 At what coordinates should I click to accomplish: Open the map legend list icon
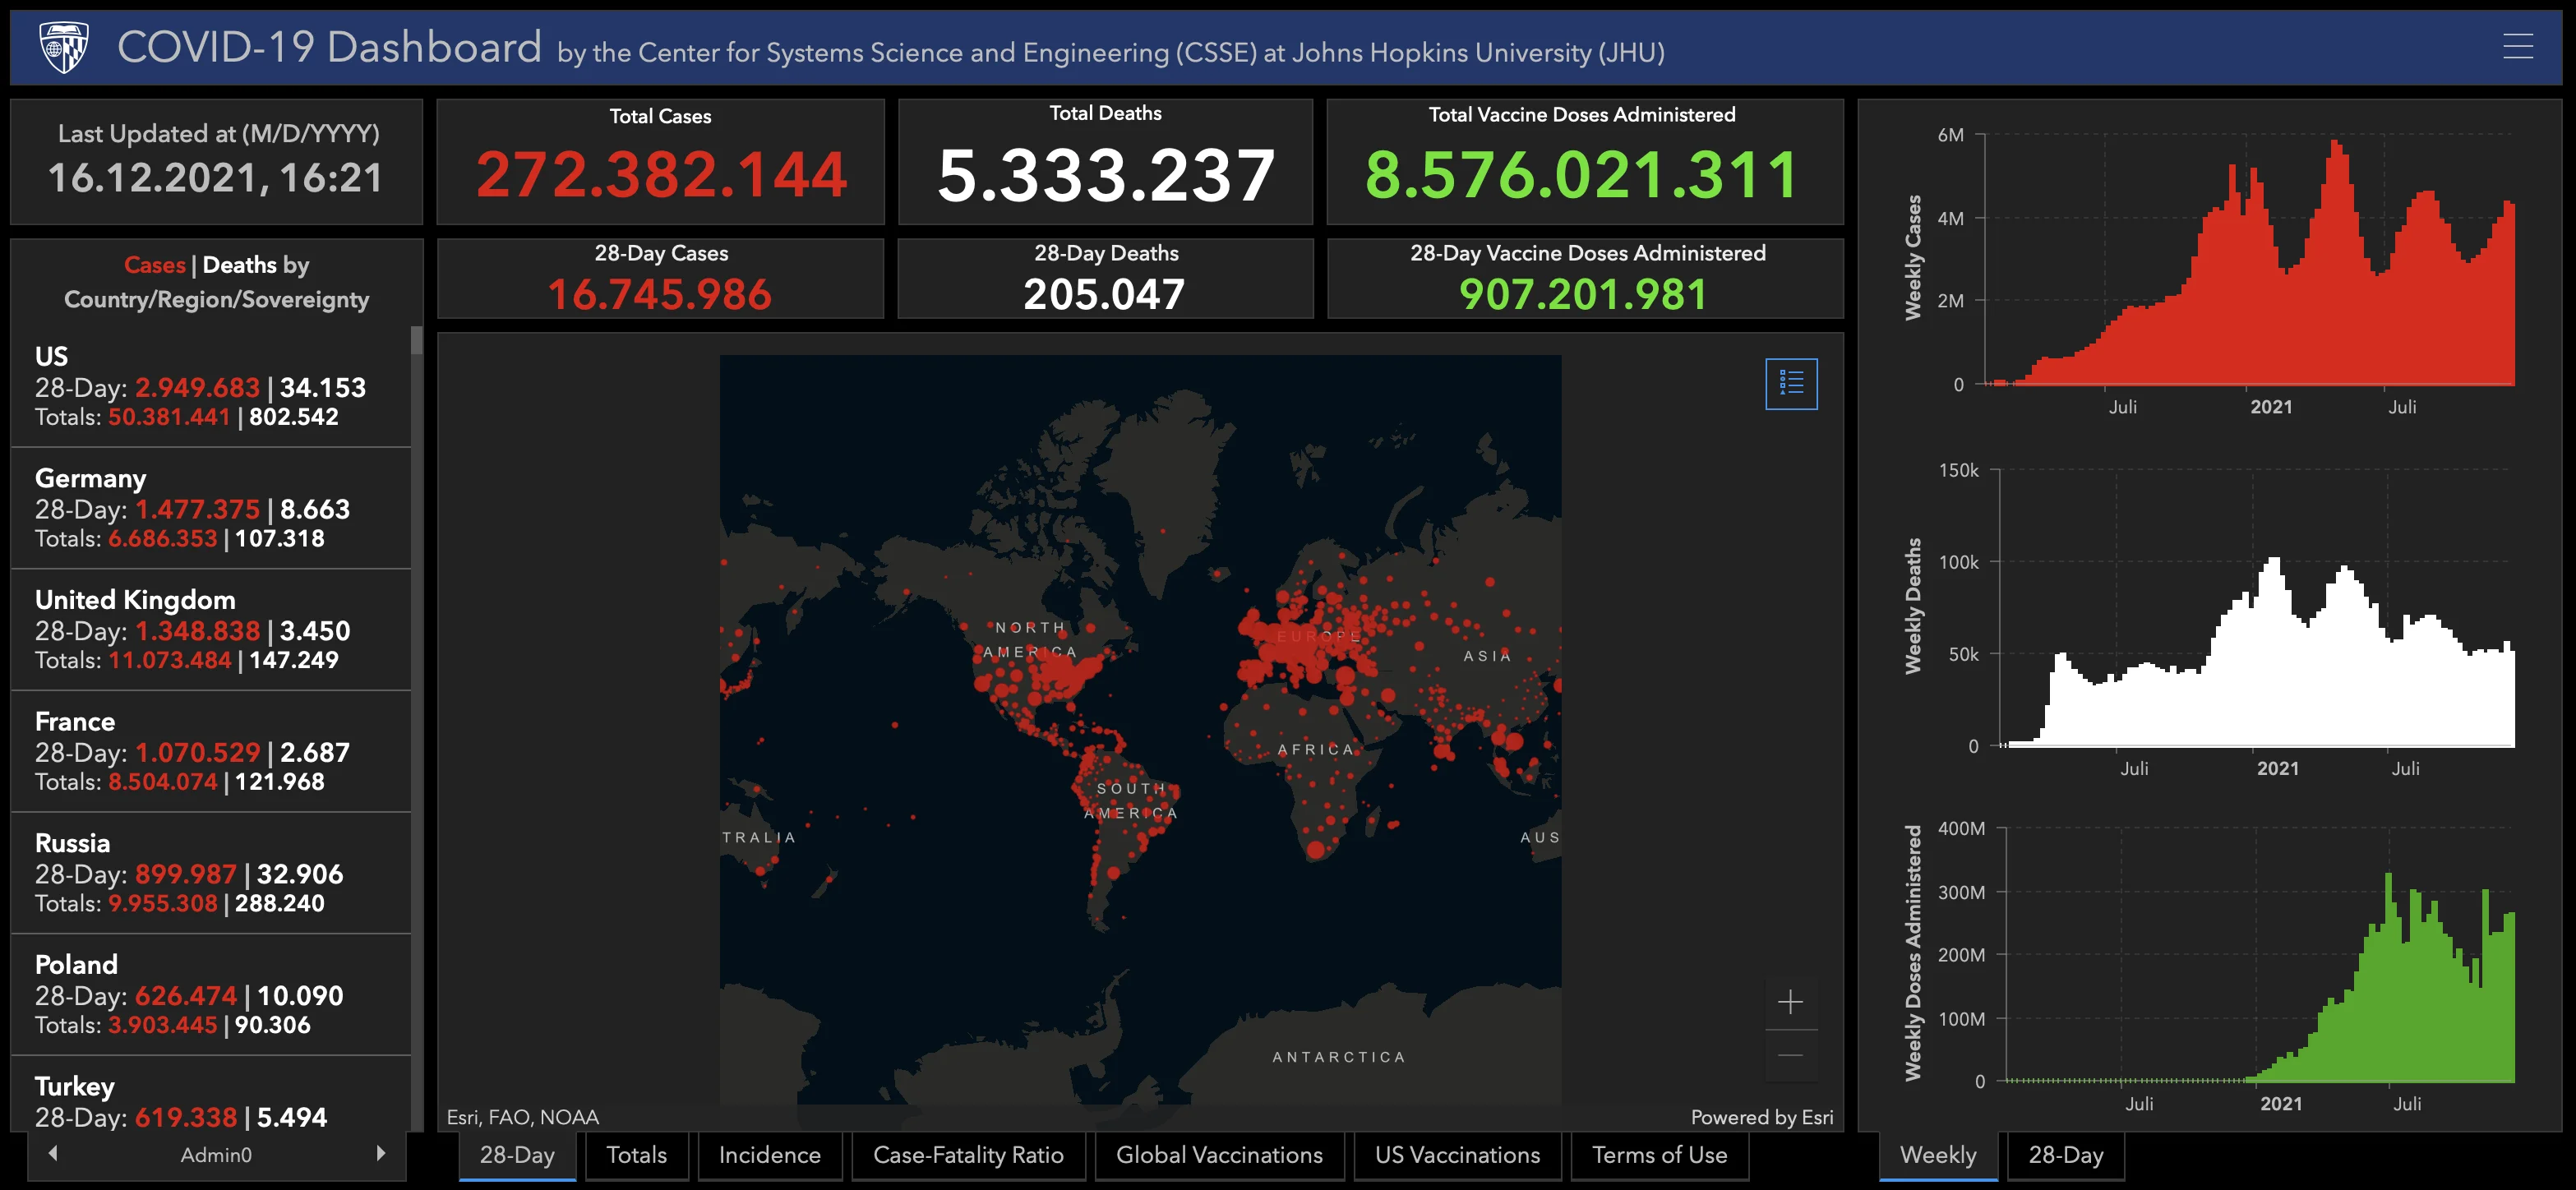[x=1791, y=383]
